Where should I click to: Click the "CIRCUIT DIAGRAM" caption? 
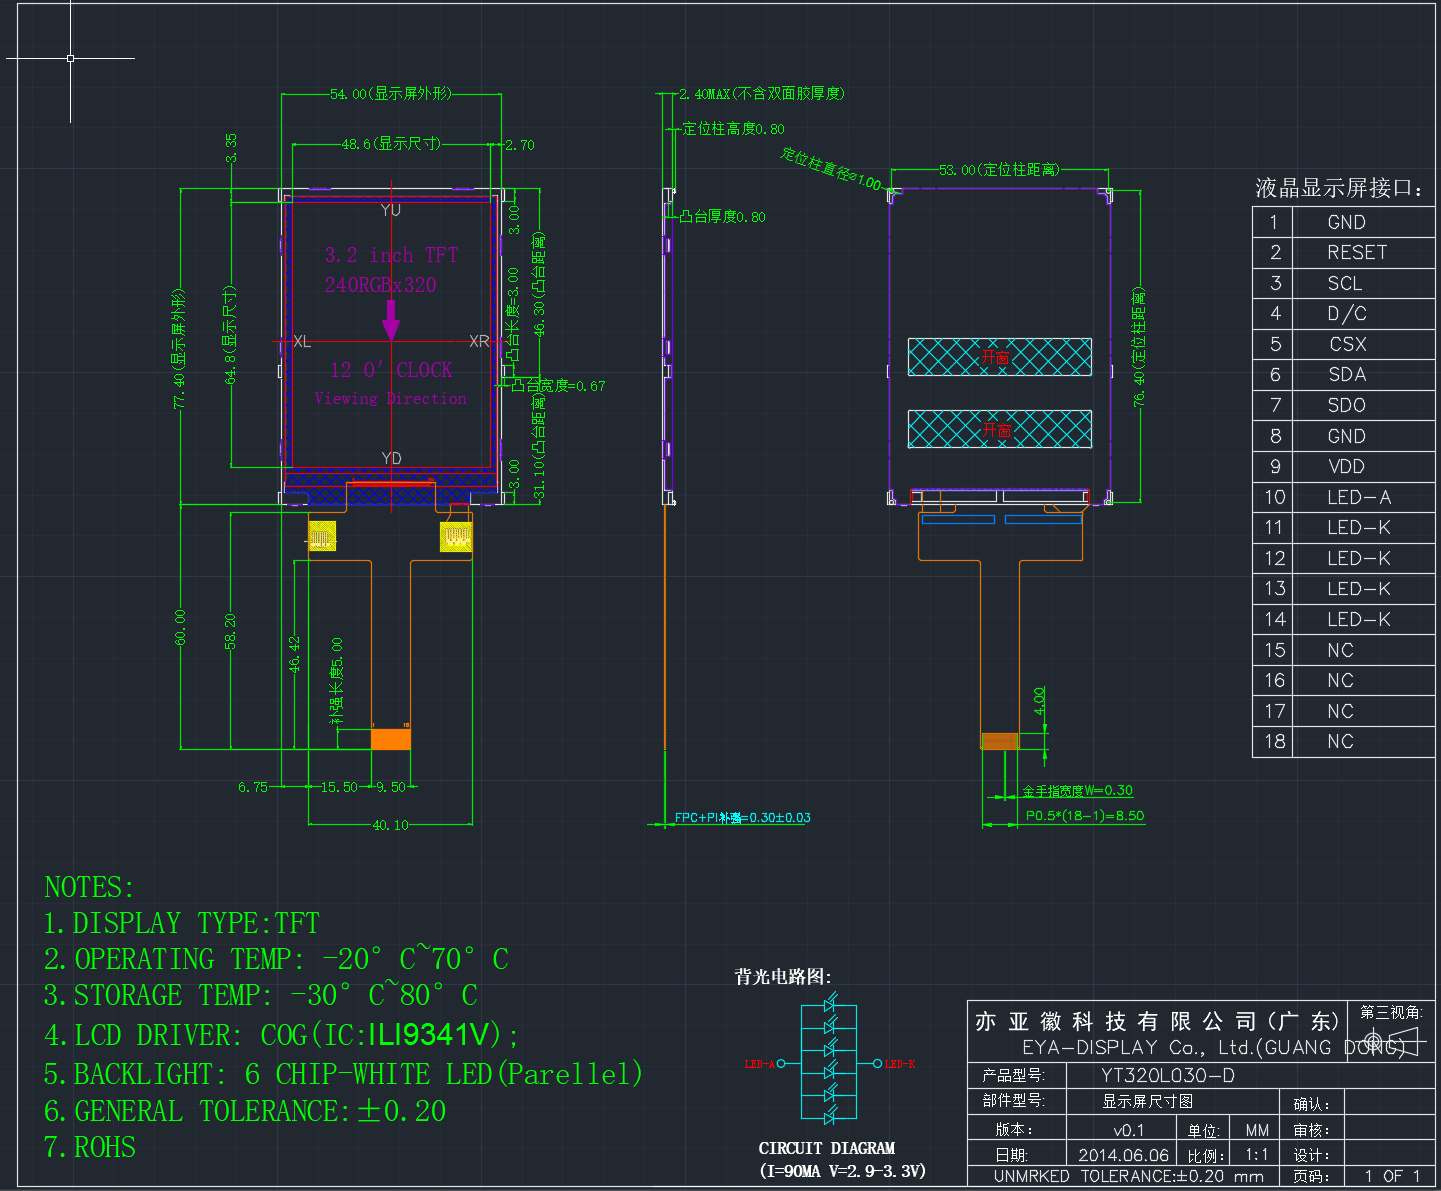[827, 1148]
